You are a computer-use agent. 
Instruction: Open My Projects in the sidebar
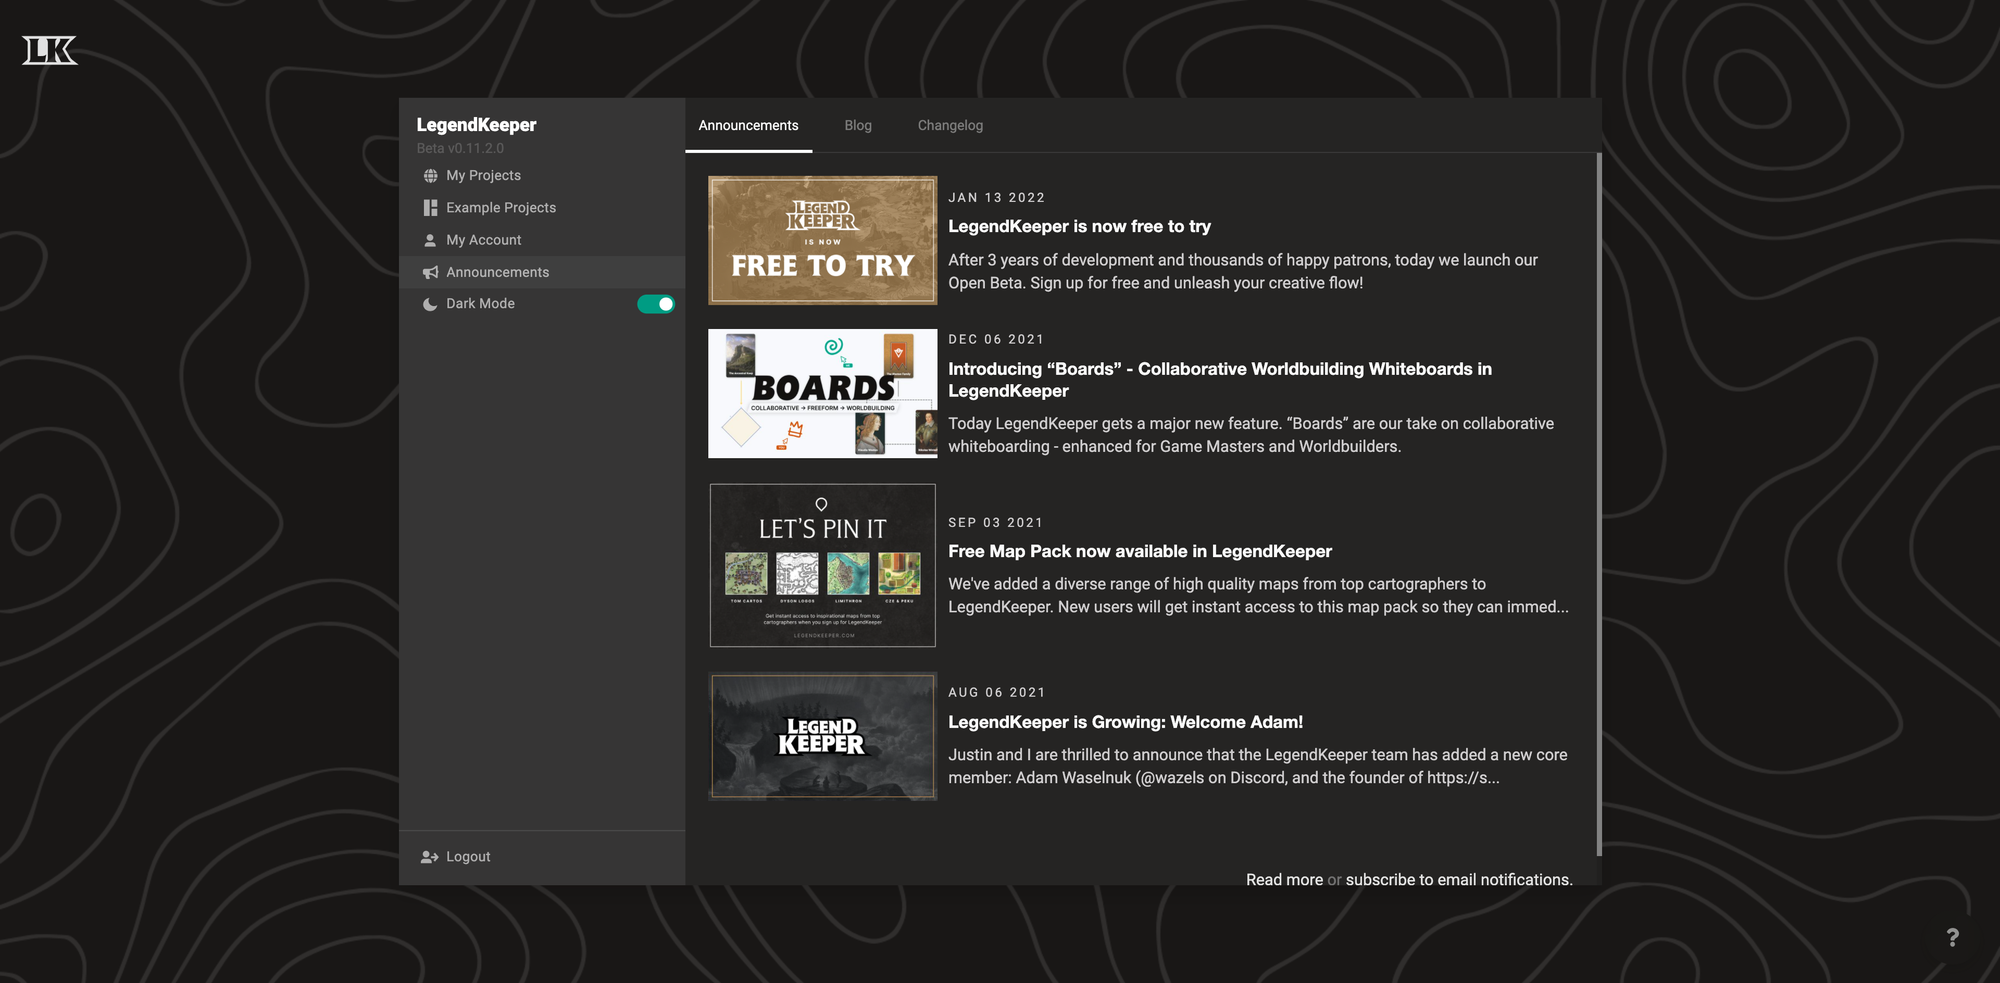(x=542, y=176)
